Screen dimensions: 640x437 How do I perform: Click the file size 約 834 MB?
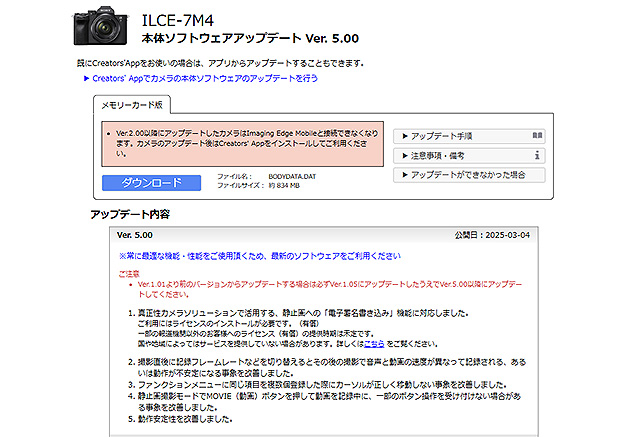pyautogui.click(x=284, y=186)
